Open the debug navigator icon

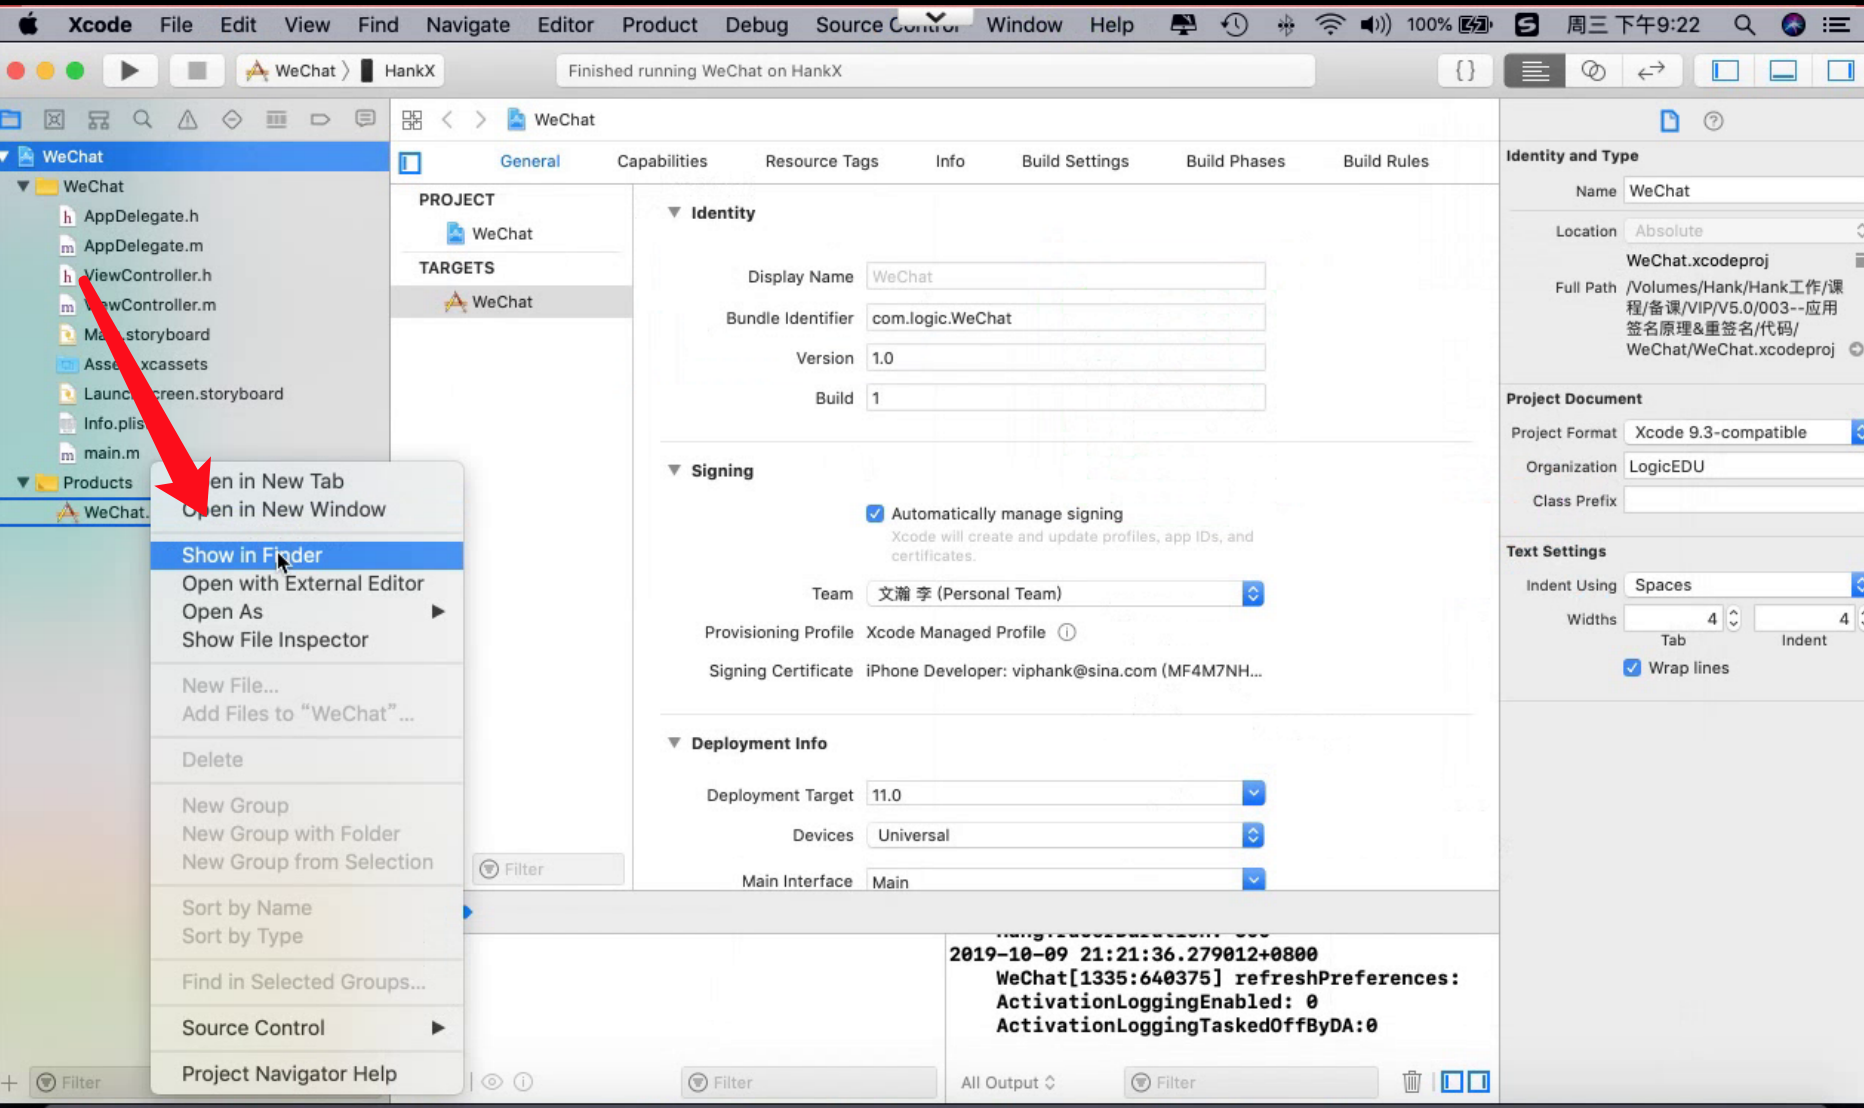[x=276, y=120]
